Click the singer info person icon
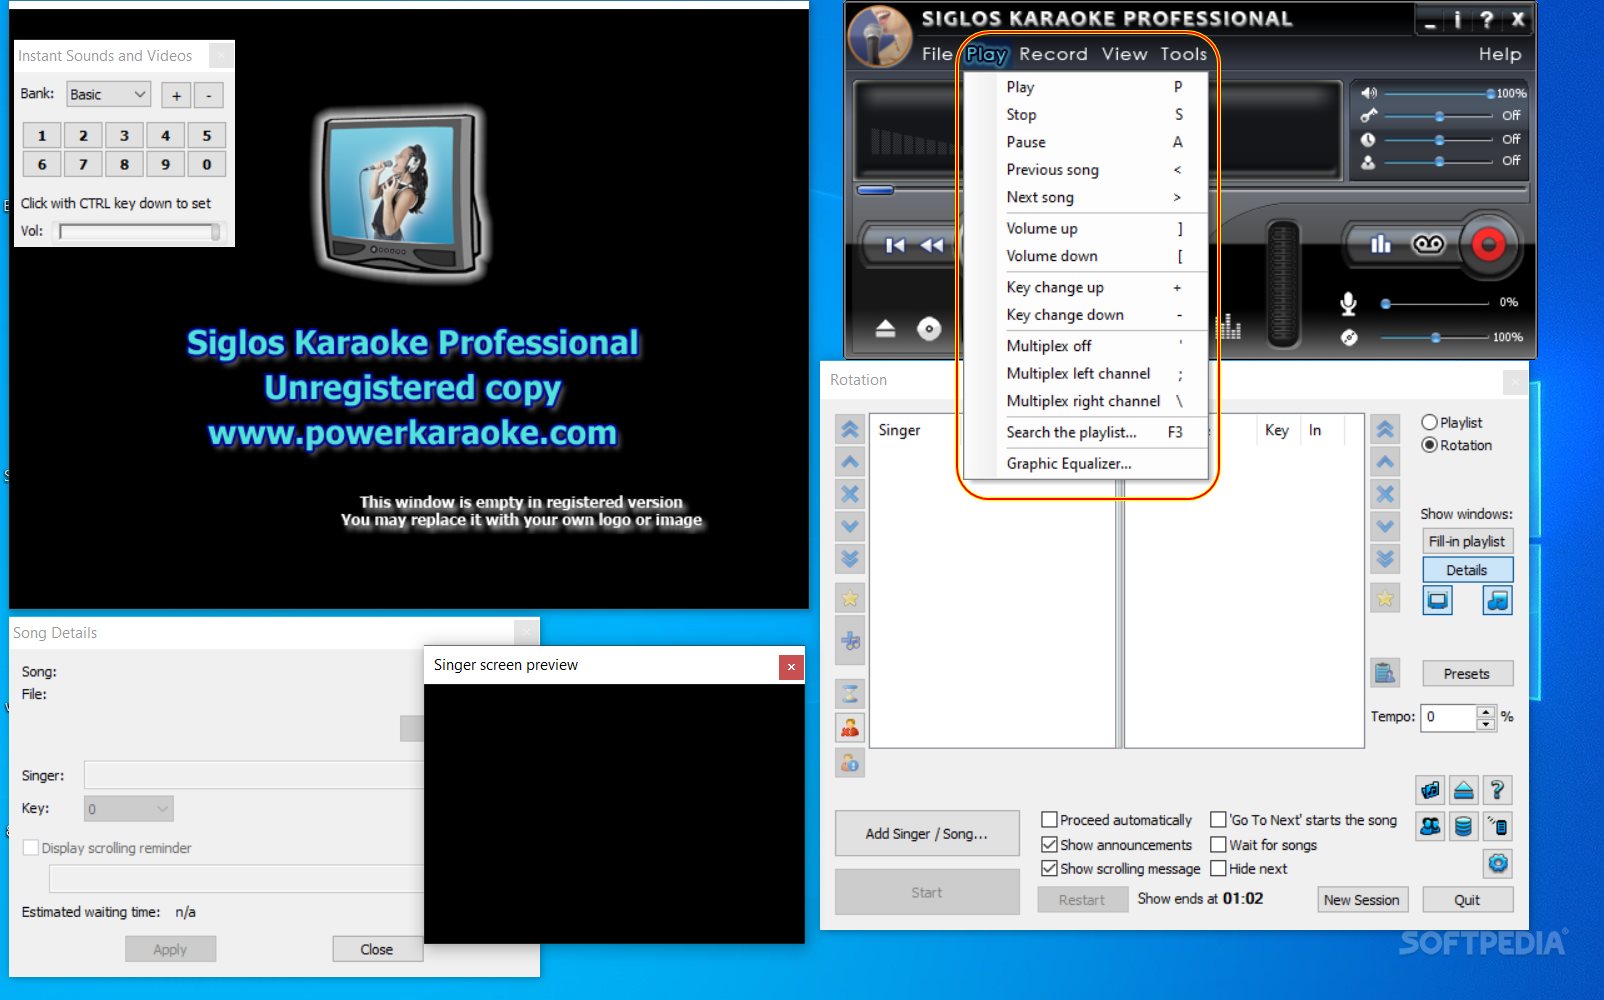Screen dimensions: 1604x1000 pyautogui.click(x=850, y=763)
